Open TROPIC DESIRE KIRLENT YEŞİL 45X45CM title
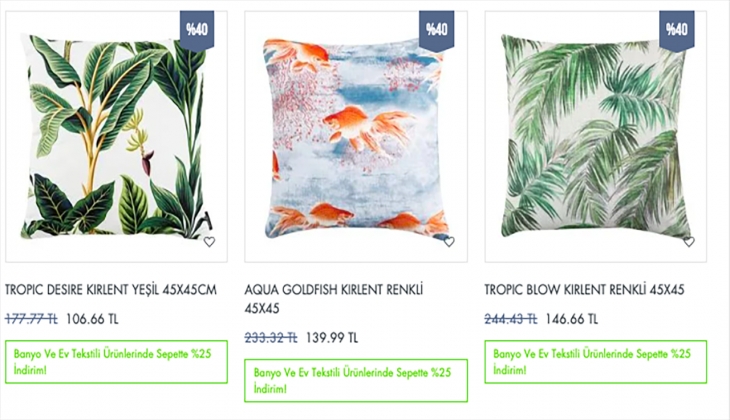730x420 pixels. 111,290
